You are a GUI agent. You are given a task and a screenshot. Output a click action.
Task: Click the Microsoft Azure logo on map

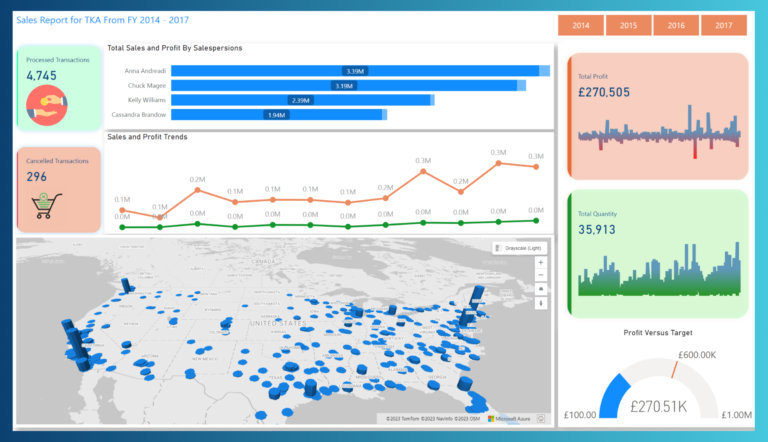click(510, 418)
